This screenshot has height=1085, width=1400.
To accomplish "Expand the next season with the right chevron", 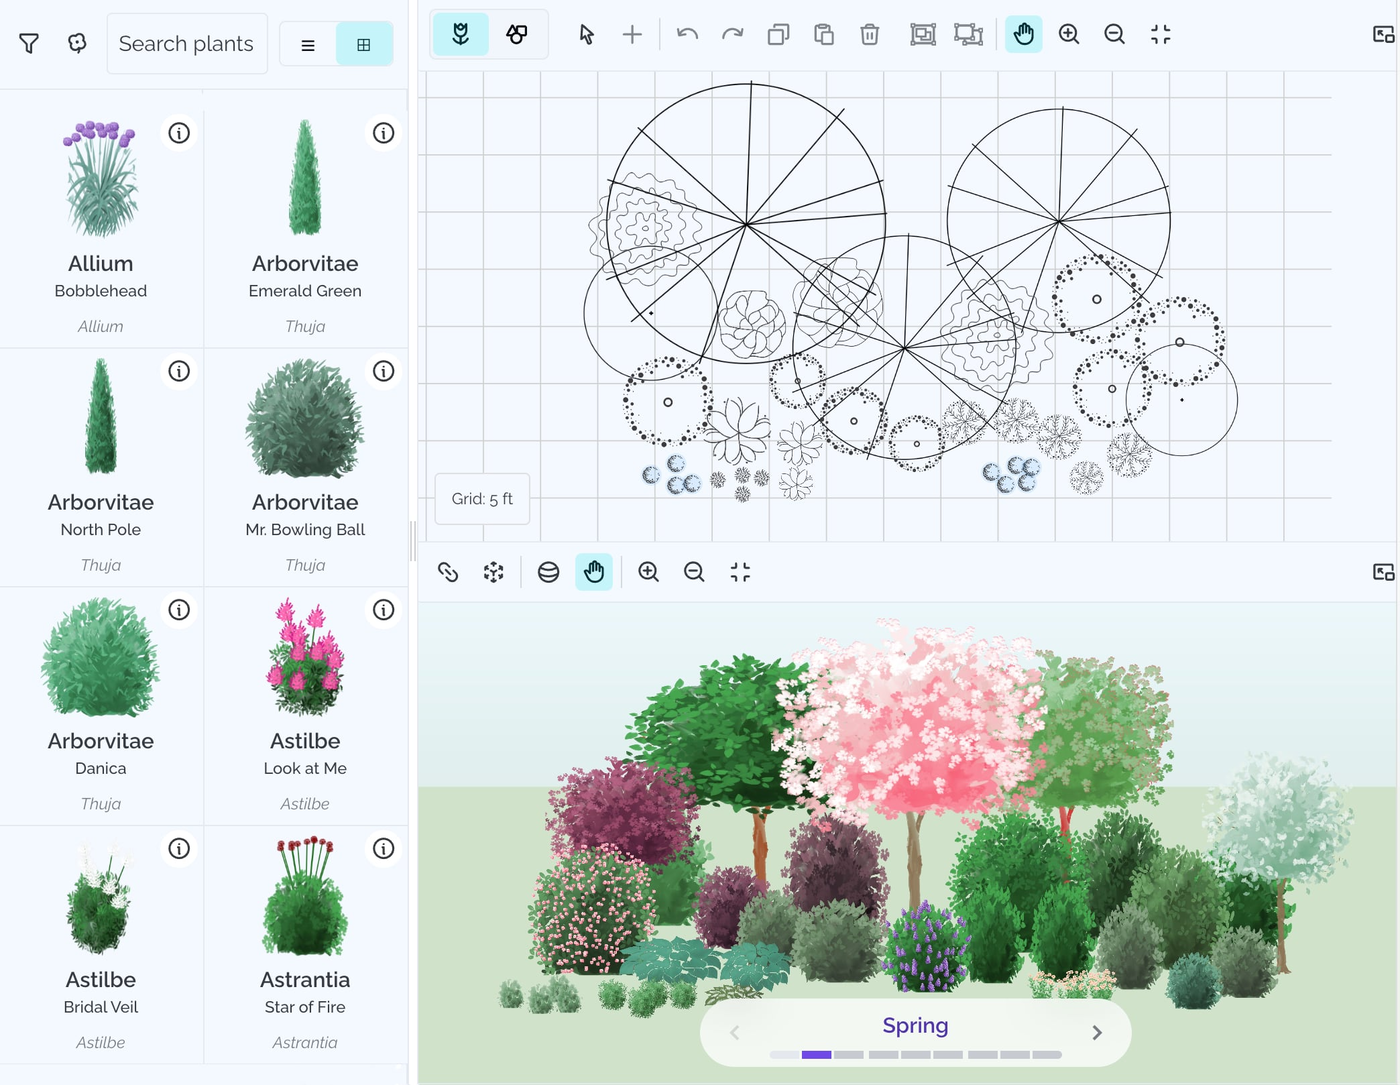I will (x=1096, y=1032).
